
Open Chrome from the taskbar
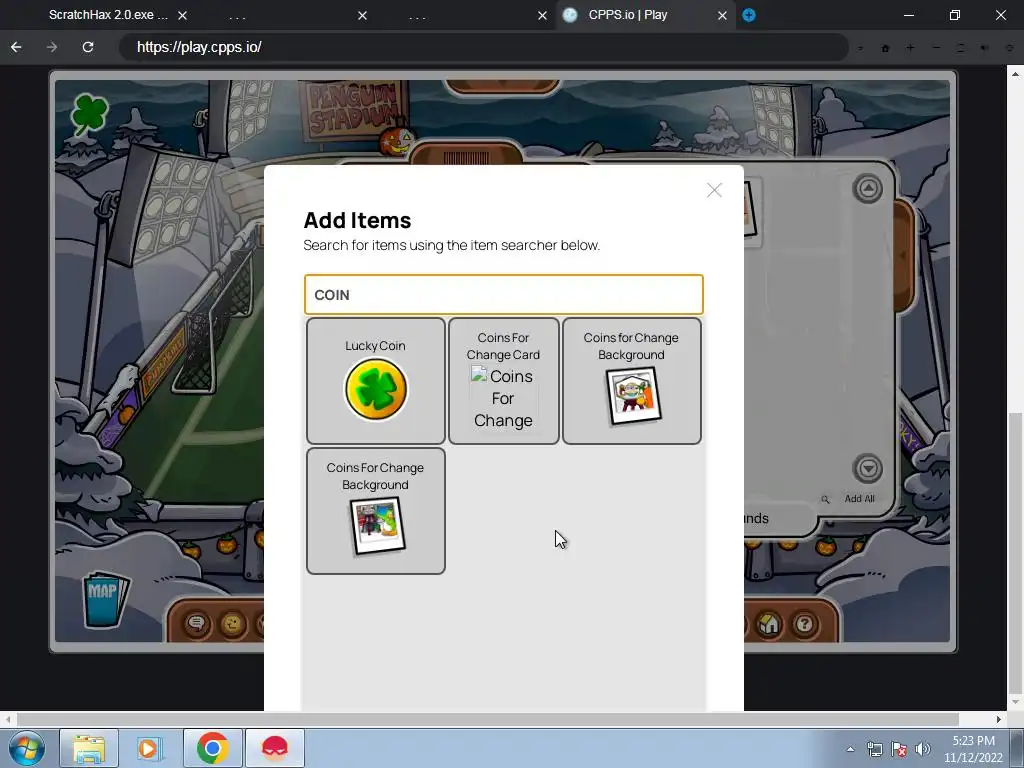212,748
